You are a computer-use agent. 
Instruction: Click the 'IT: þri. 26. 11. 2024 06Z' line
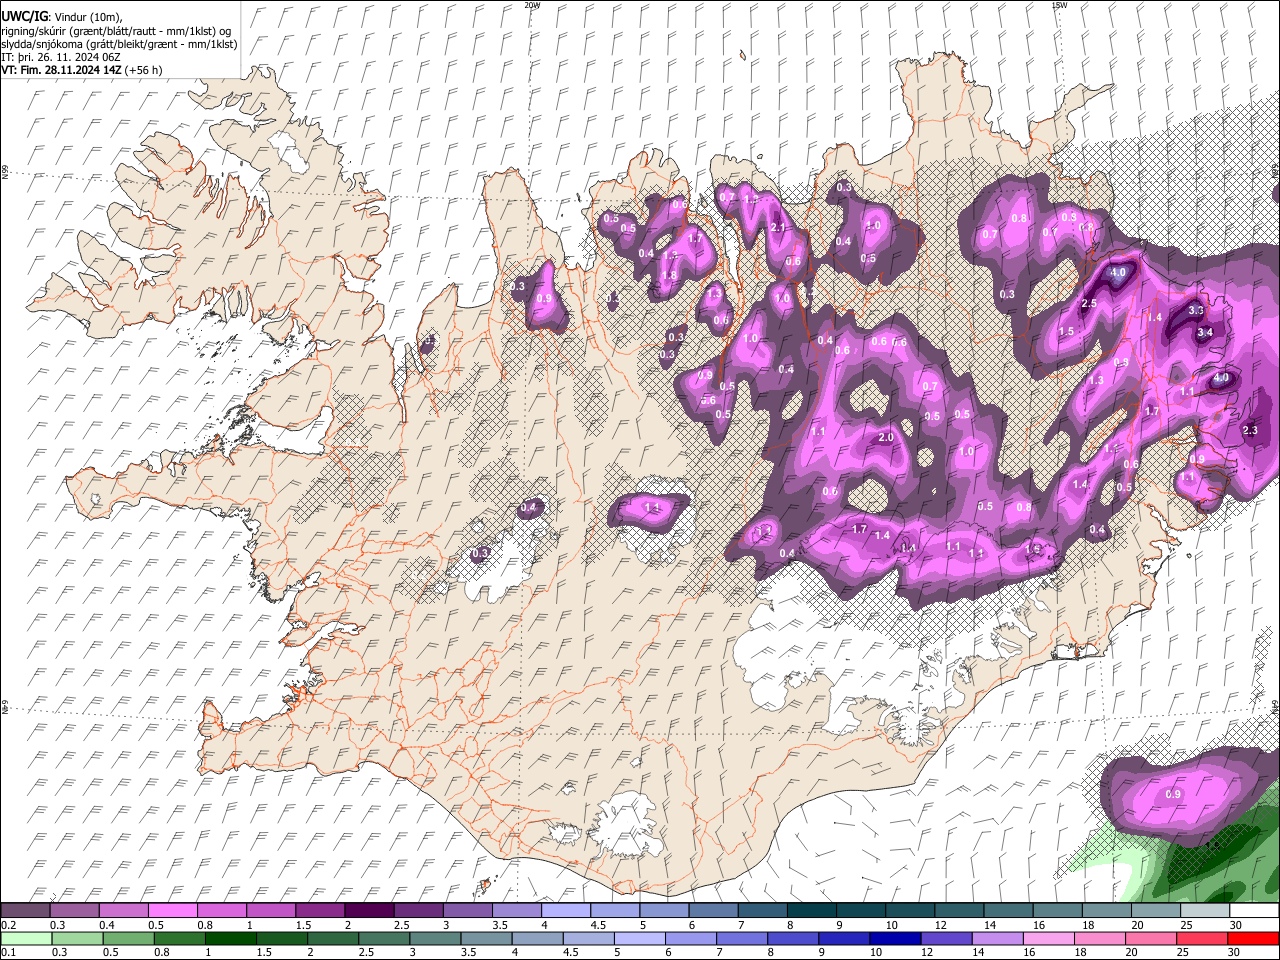click(61, 57)
